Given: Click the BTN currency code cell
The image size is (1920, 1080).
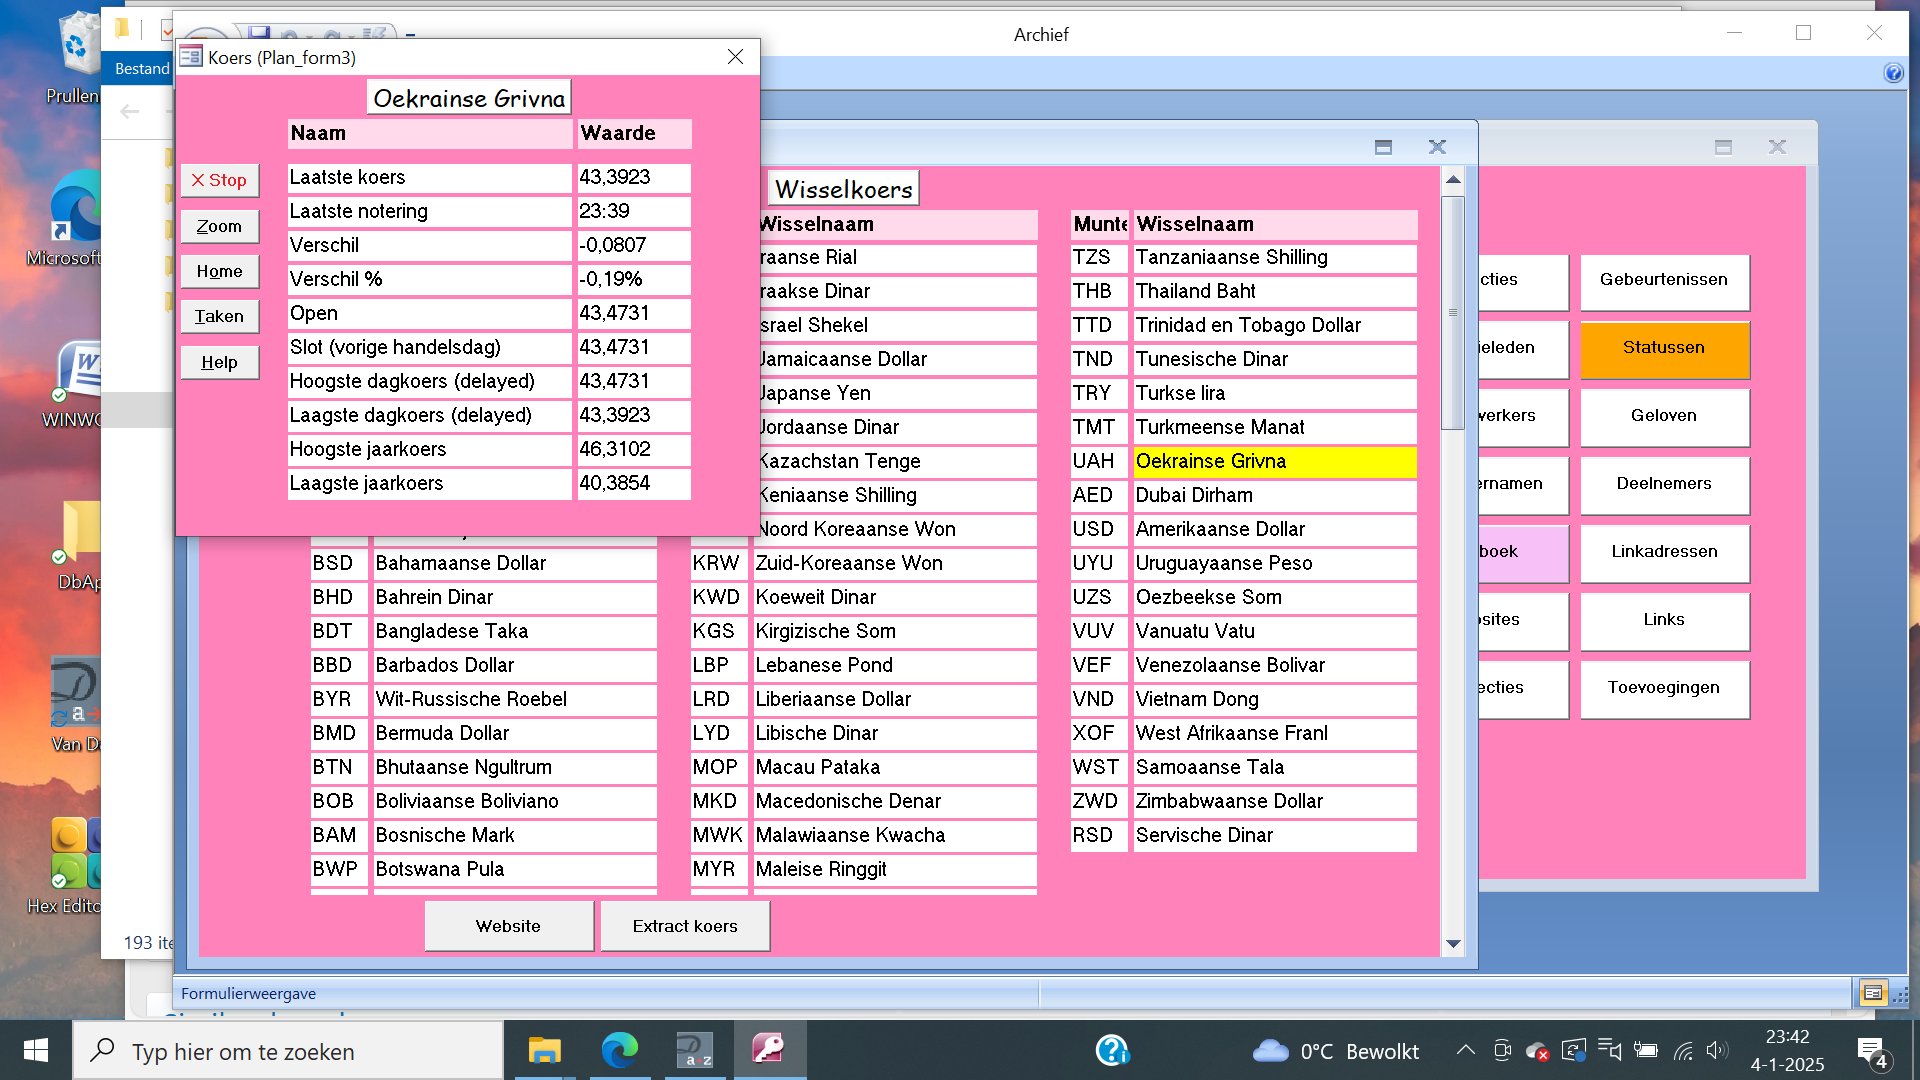Looking at the screenshot, I should [338, 767].
